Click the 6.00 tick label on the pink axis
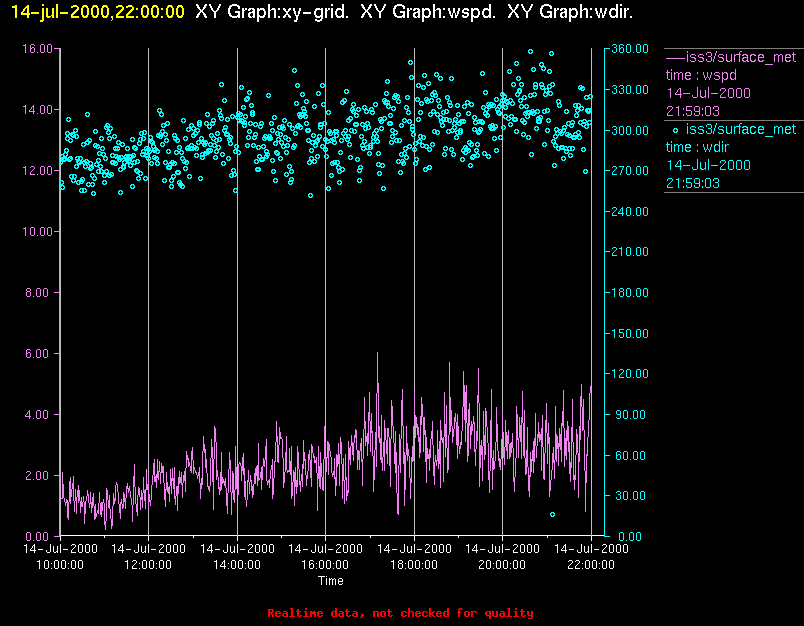 (x=39, y=354)
